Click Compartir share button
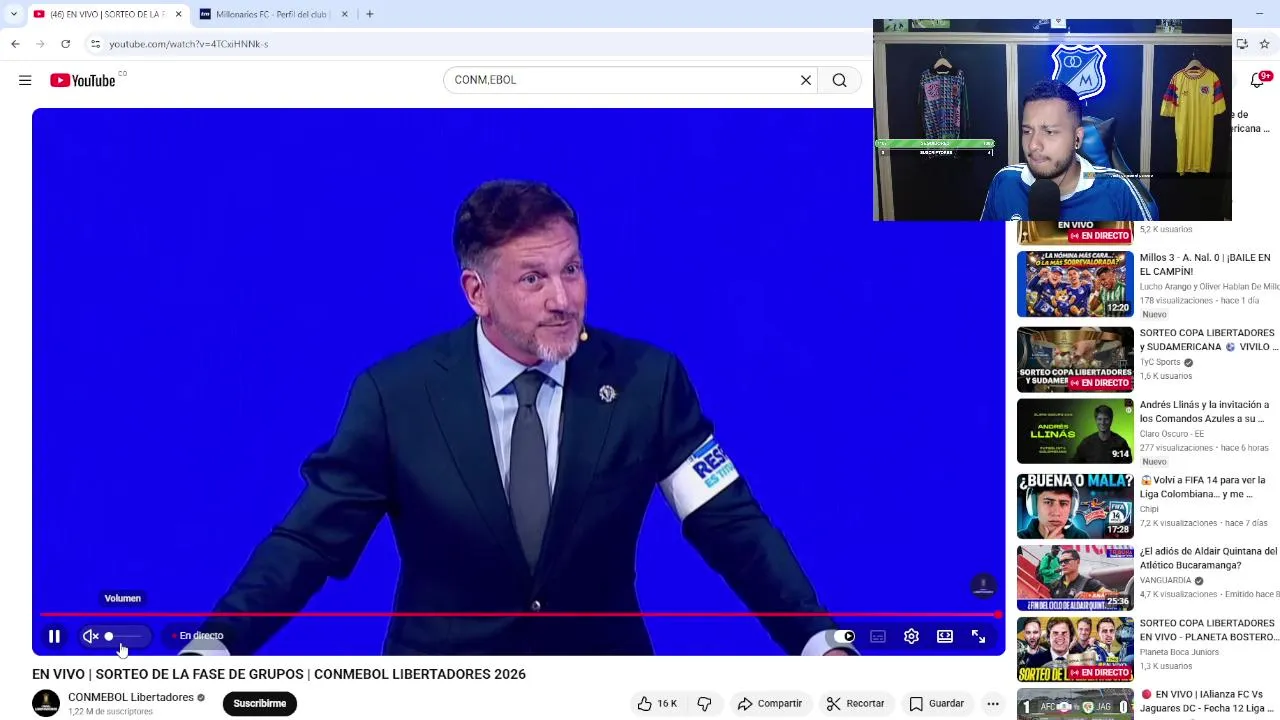Image resolution: width=1280 pixels, height=720 pixels. click(x=770, y=704)
